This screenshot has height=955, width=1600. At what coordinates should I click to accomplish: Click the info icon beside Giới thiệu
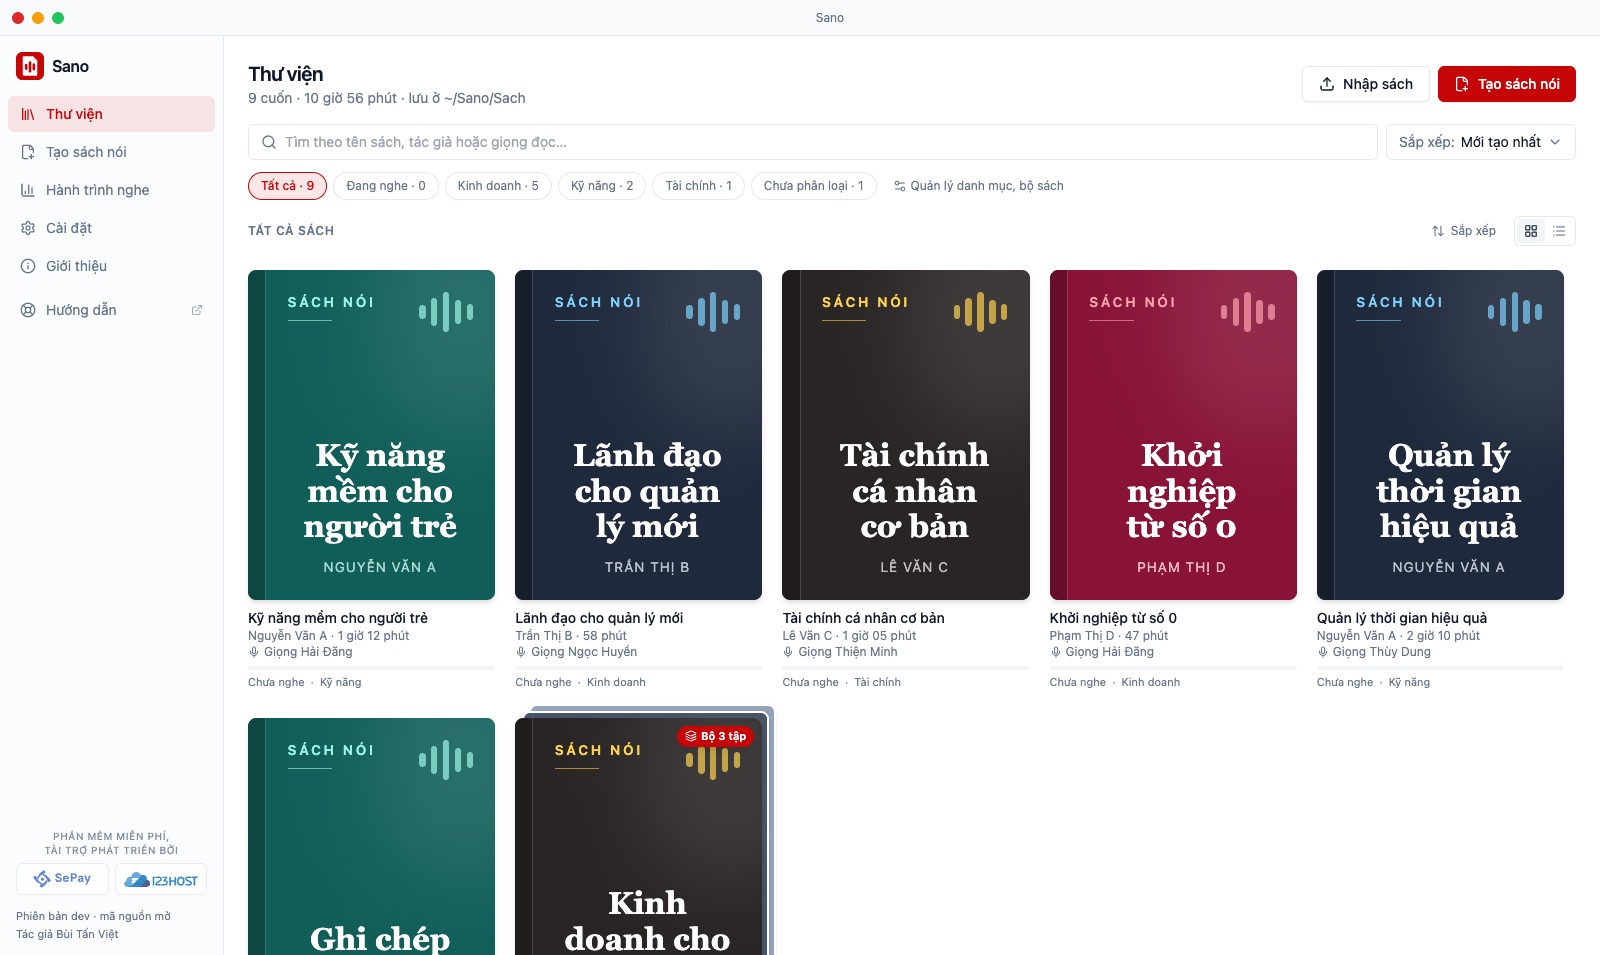(28, 266)
